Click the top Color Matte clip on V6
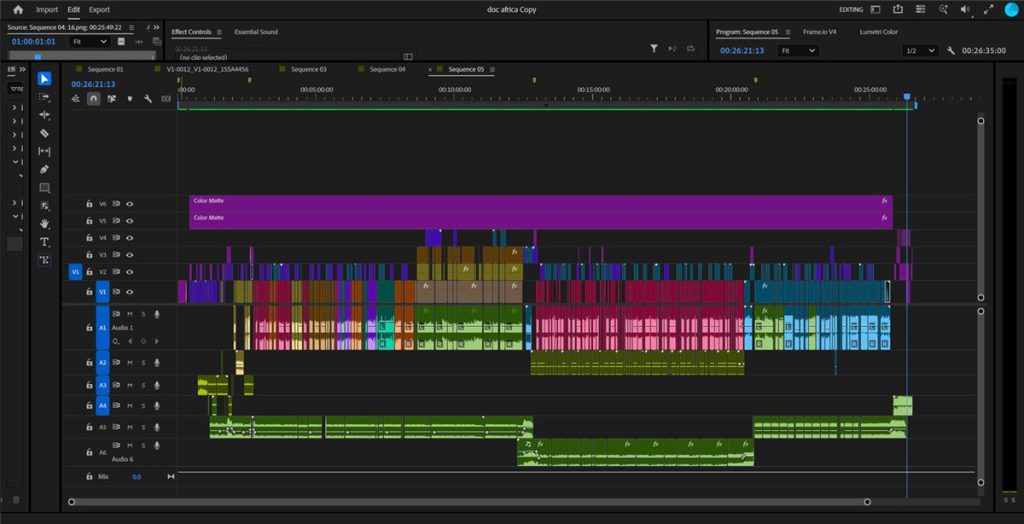Image resolution: width=1024 pixels, height=524 pixels. click(x=541, y=203)
